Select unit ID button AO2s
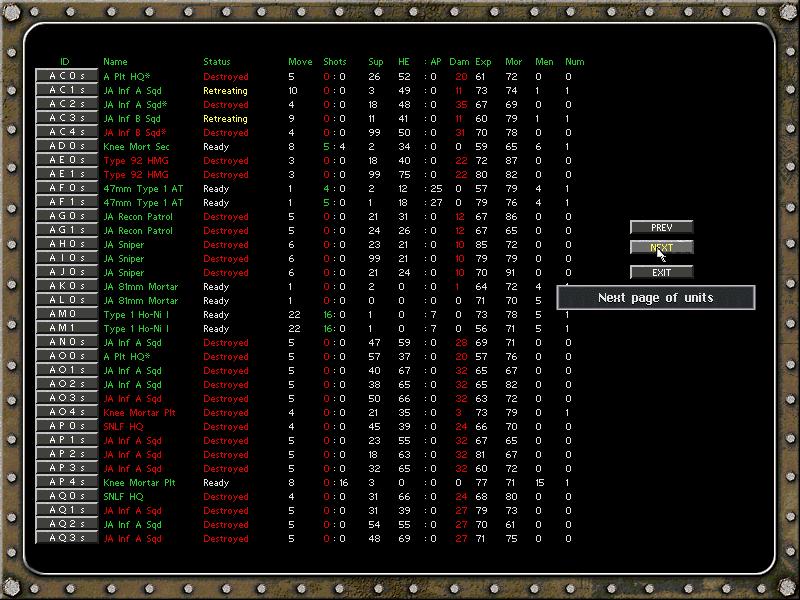The image size is (800, 600). [x=67, y=384]
